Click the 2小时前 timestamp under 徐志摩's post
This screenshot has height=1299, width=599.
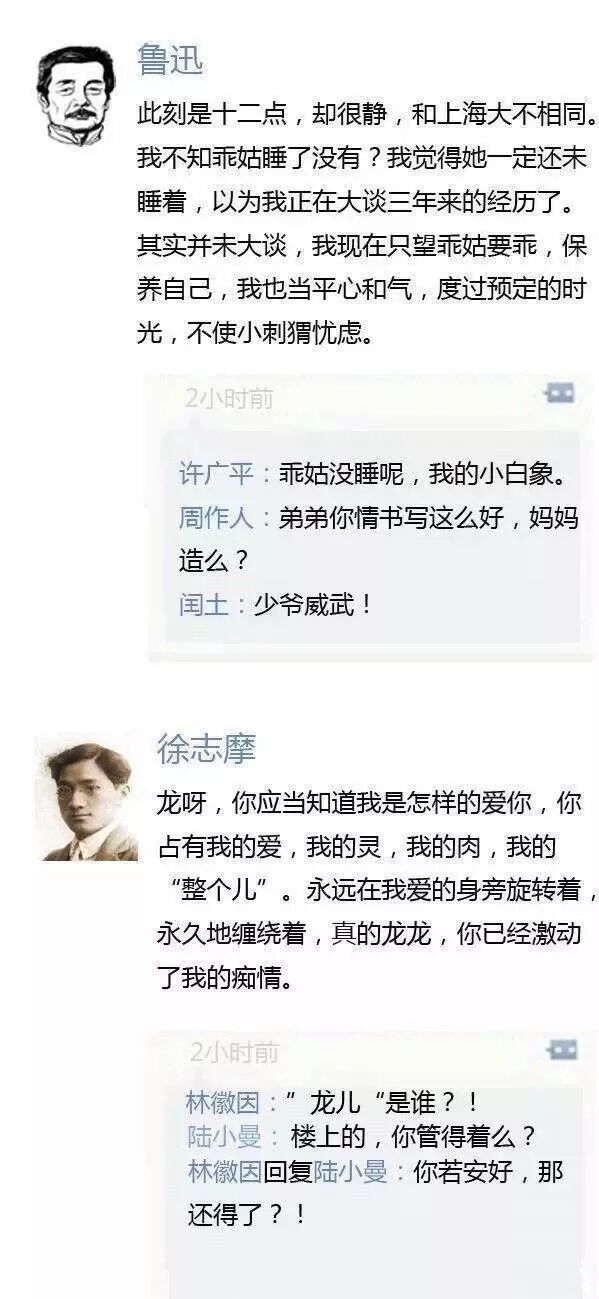click(234, 1052)
